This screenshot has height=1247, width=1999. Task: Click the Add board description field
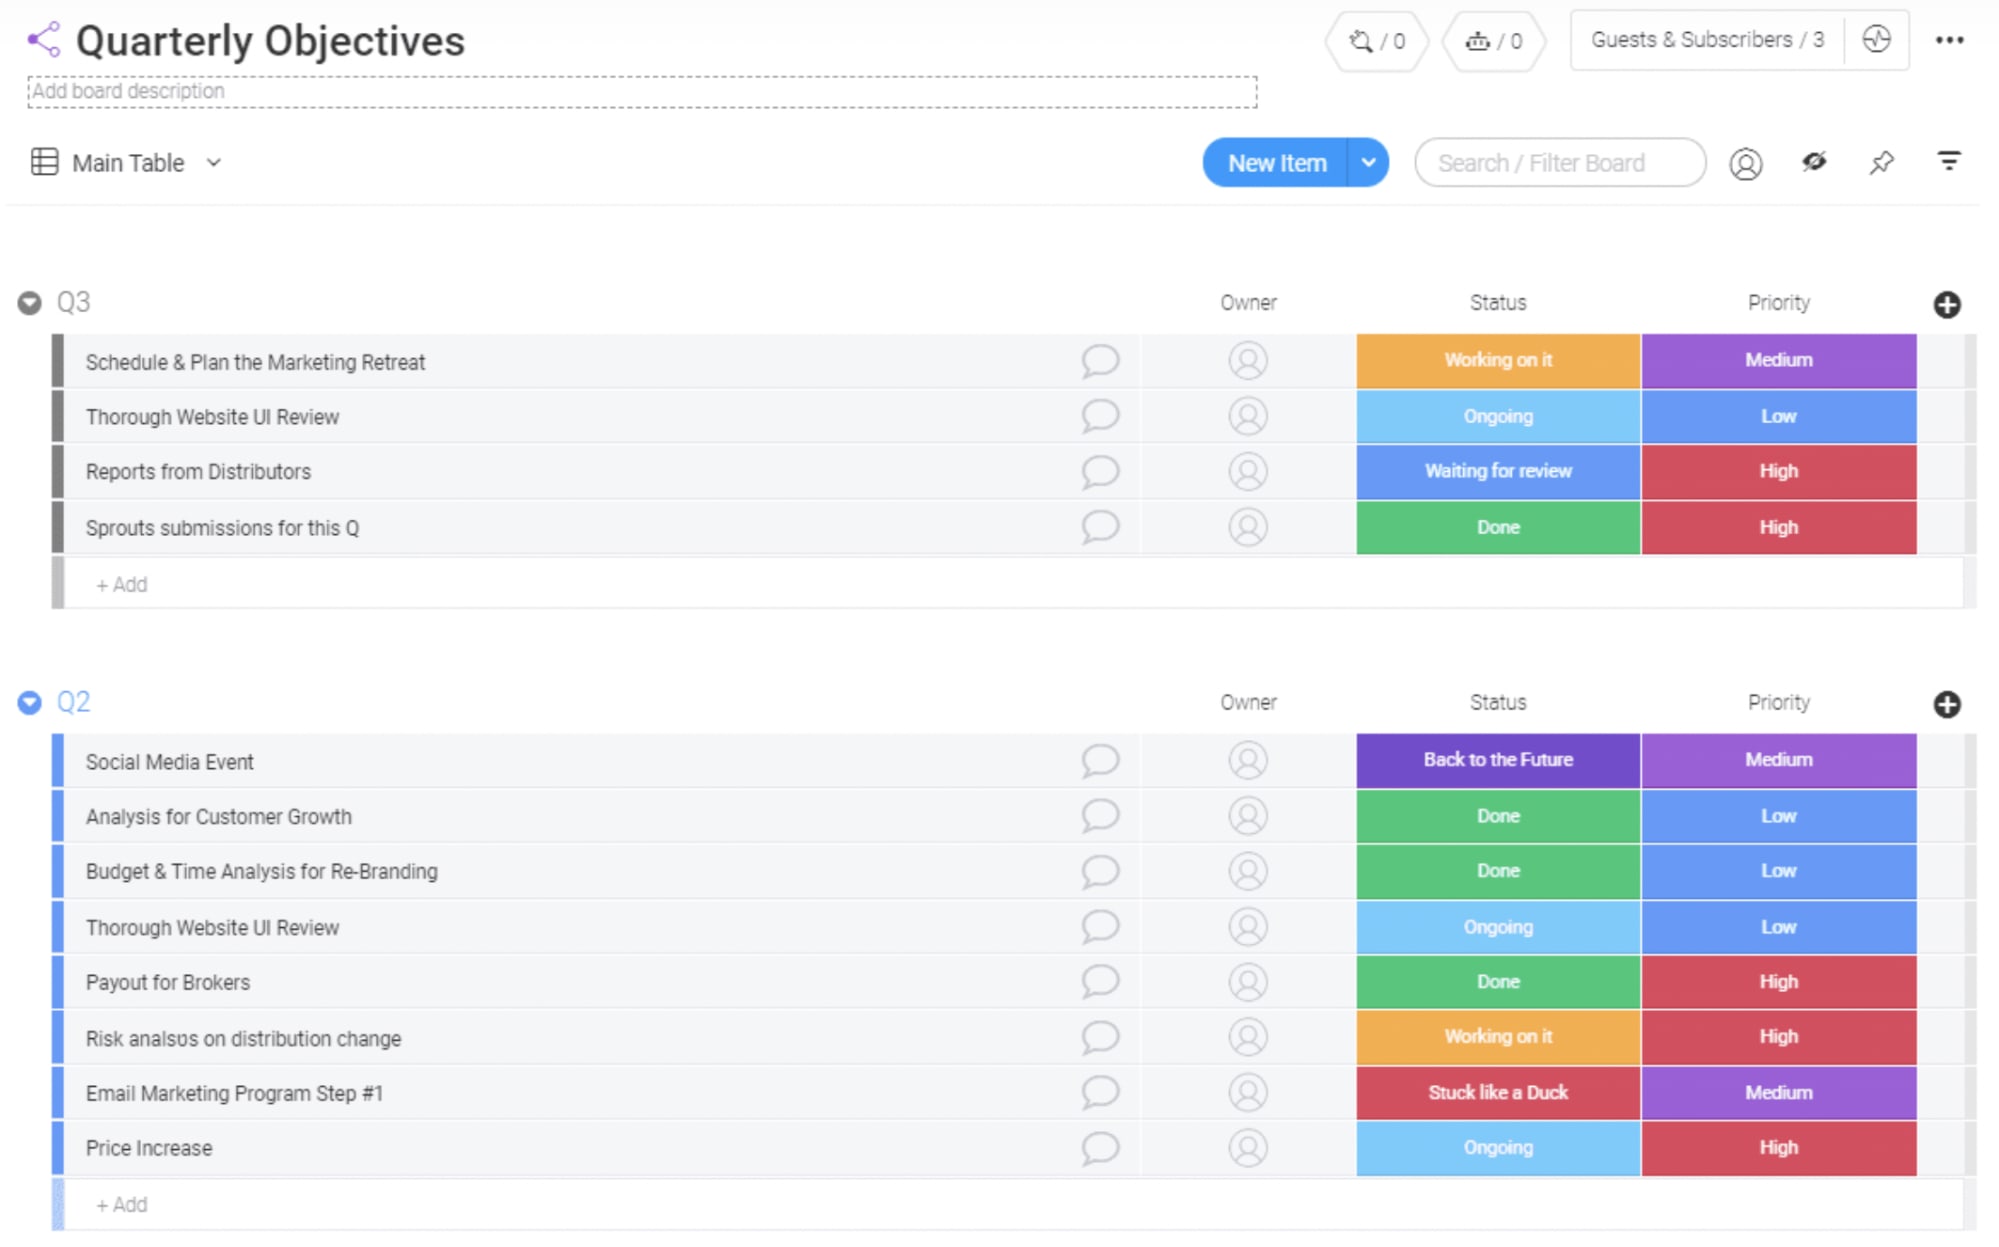[x=642, y=91]
